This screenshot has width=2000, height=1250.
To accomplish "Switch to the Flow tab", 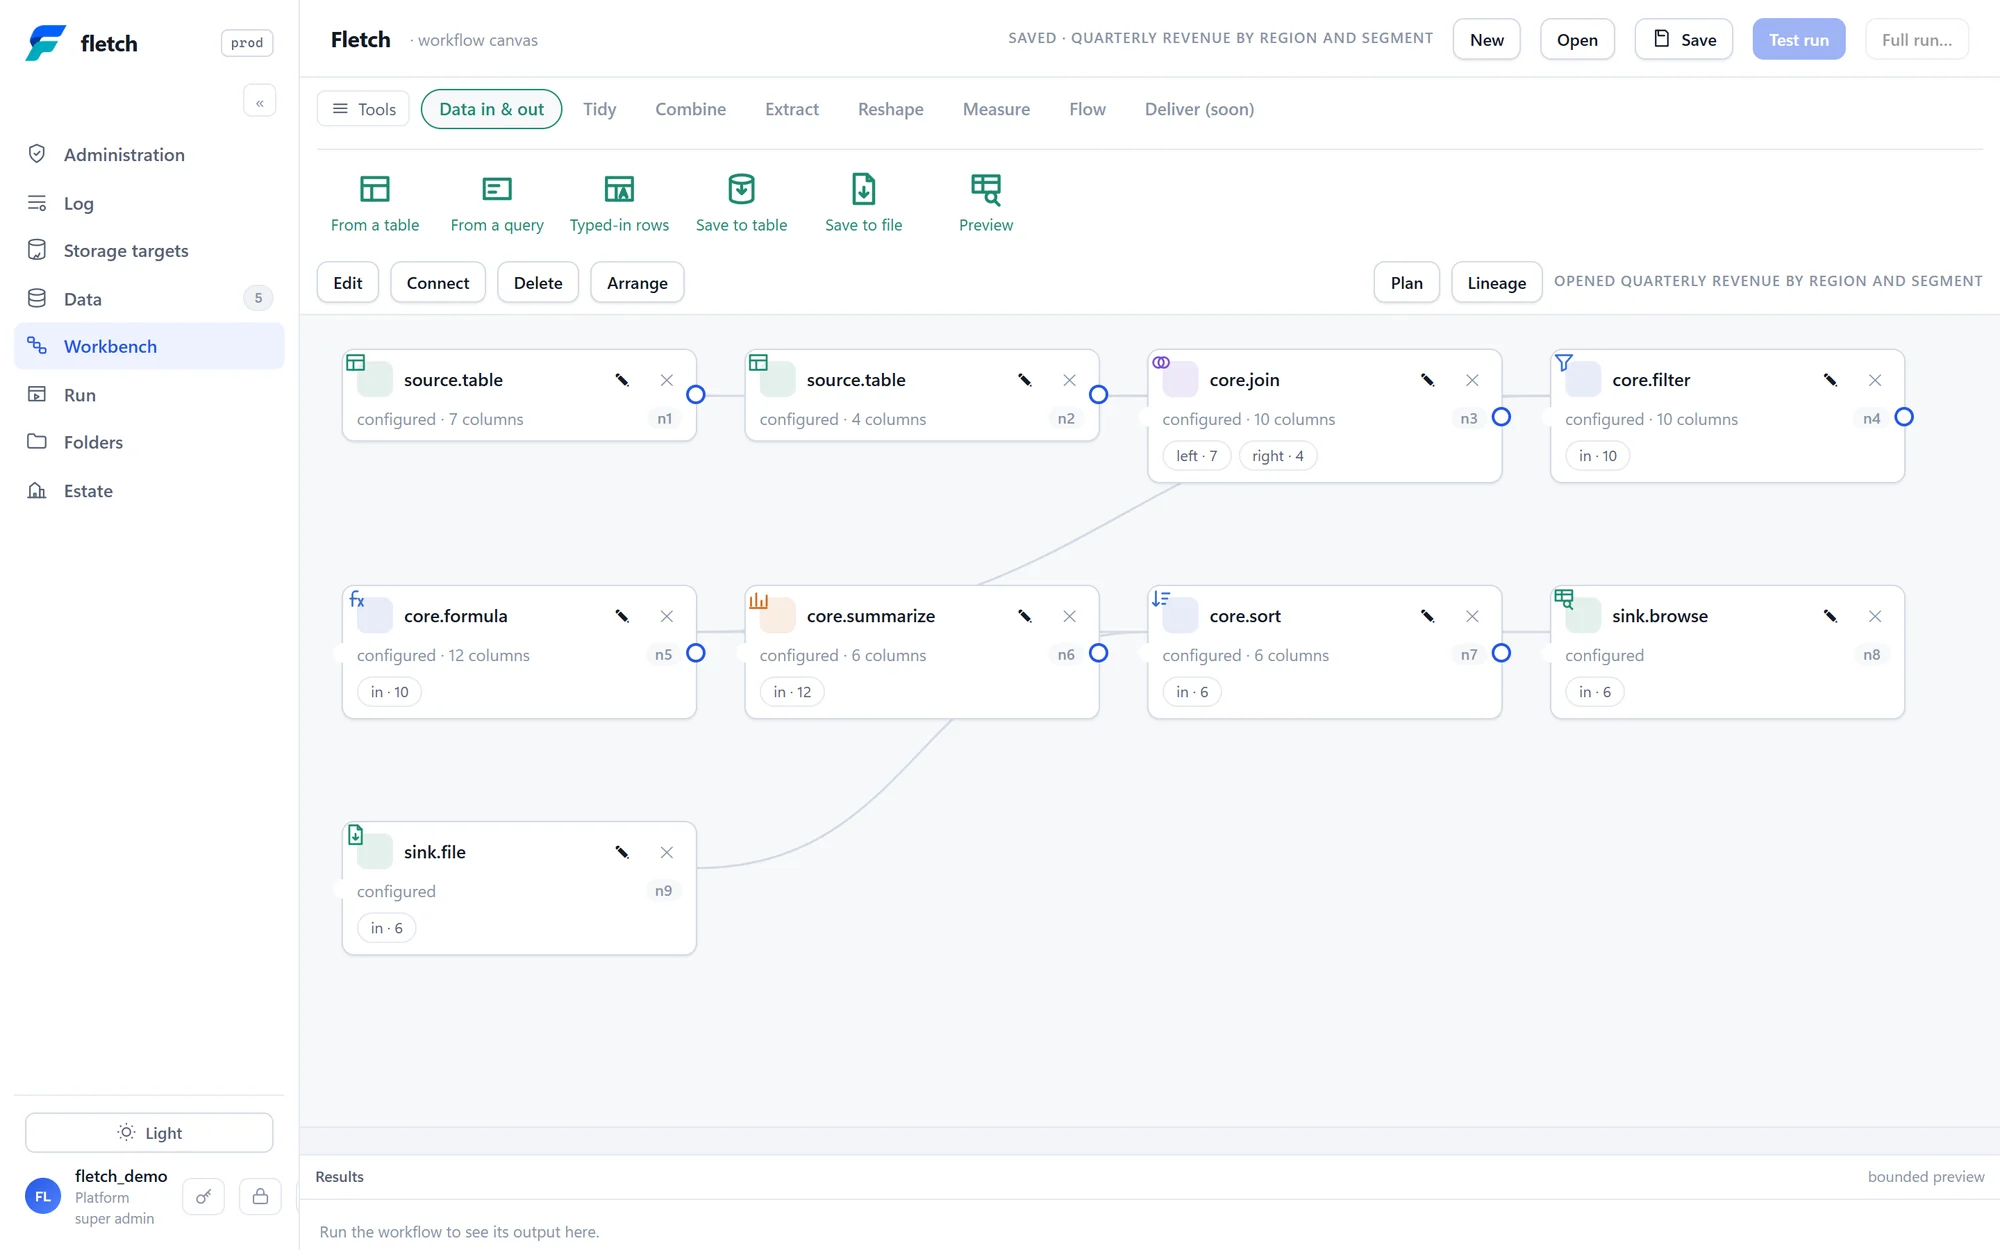I will tap(1087, 109).
